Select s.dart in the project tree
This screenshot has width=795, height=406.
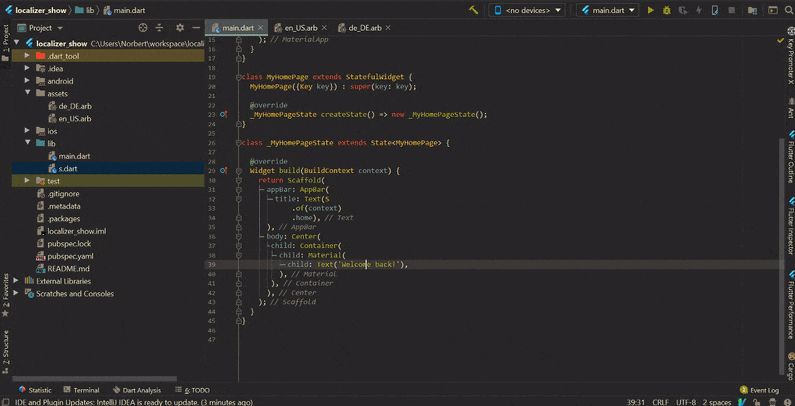pyautogui.click(x=108, y=168)
